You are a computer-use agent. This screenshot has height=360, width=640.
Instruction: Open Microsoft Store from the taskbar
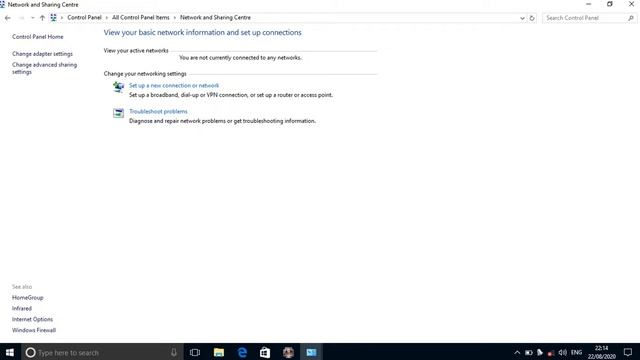point(265,352)
